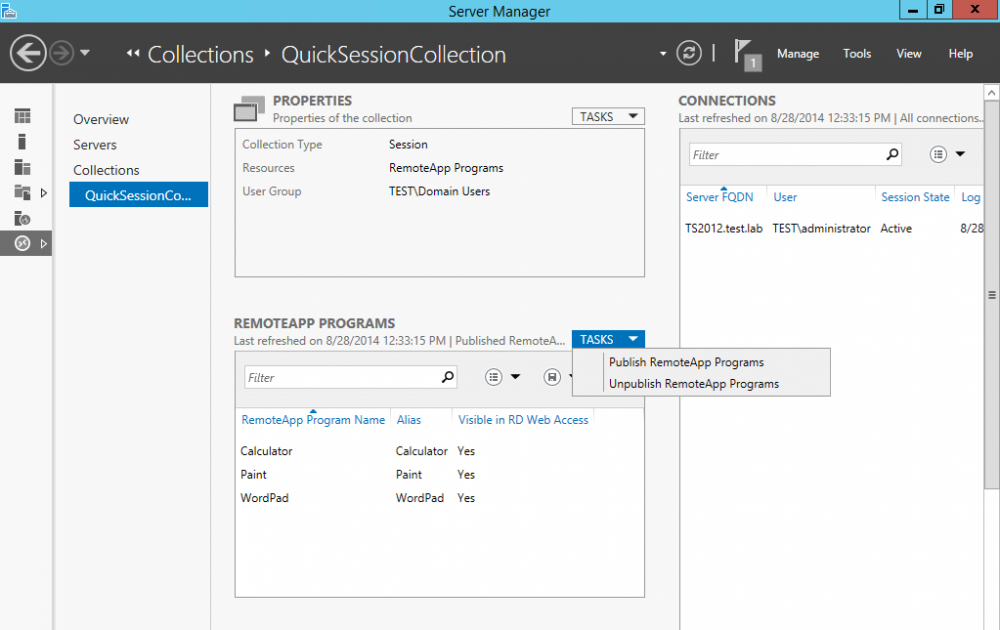Open the Manage menu

pos(798,54)
